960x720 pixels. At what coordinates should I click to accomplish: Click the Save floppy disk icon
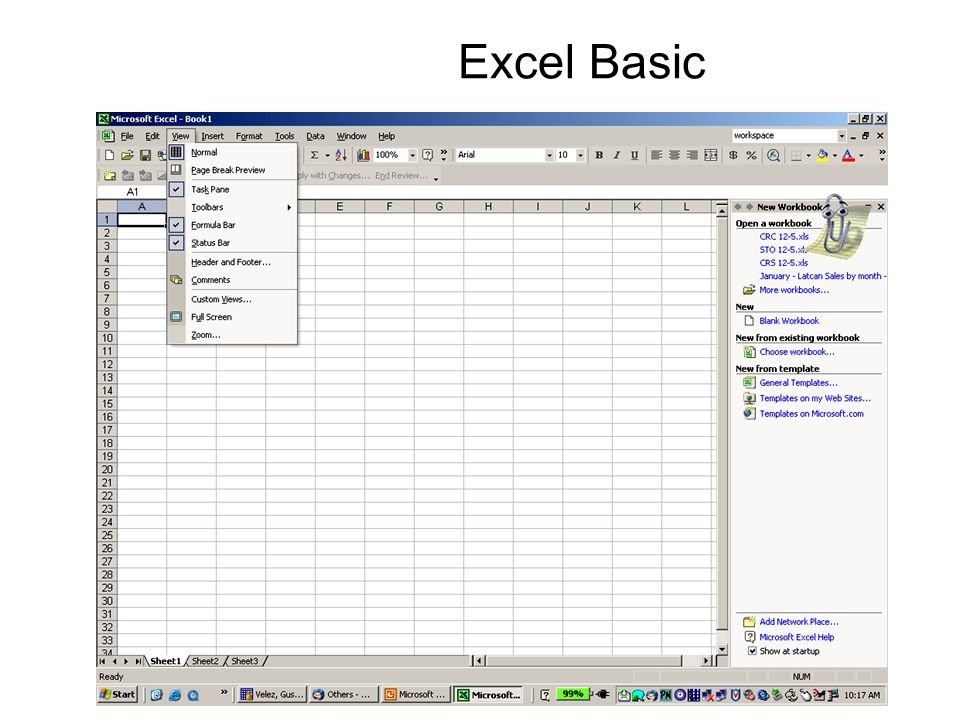point(145,156)
